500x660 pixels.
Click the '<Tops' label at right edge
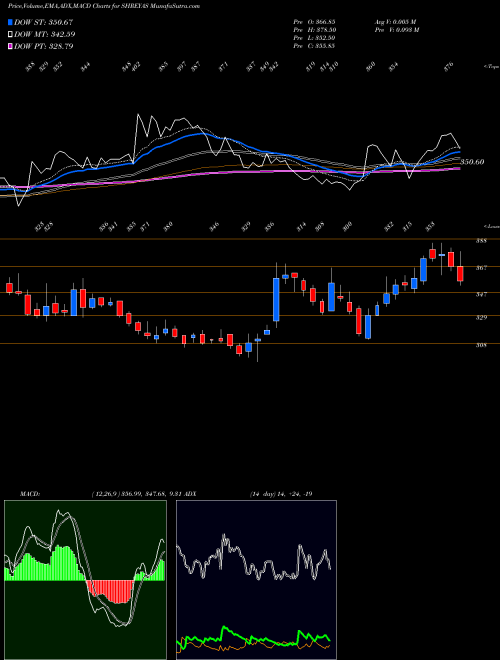[x=492, y=67]
